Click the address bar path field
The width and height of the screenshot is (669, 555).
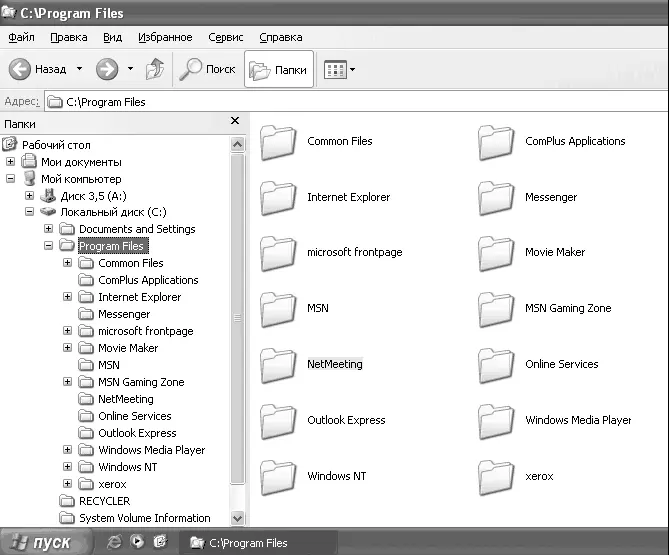pos(350,101)
